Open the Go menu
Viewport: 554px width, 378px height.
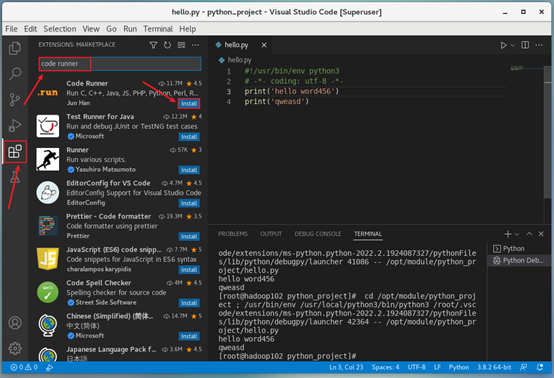[x=111, y=29]
